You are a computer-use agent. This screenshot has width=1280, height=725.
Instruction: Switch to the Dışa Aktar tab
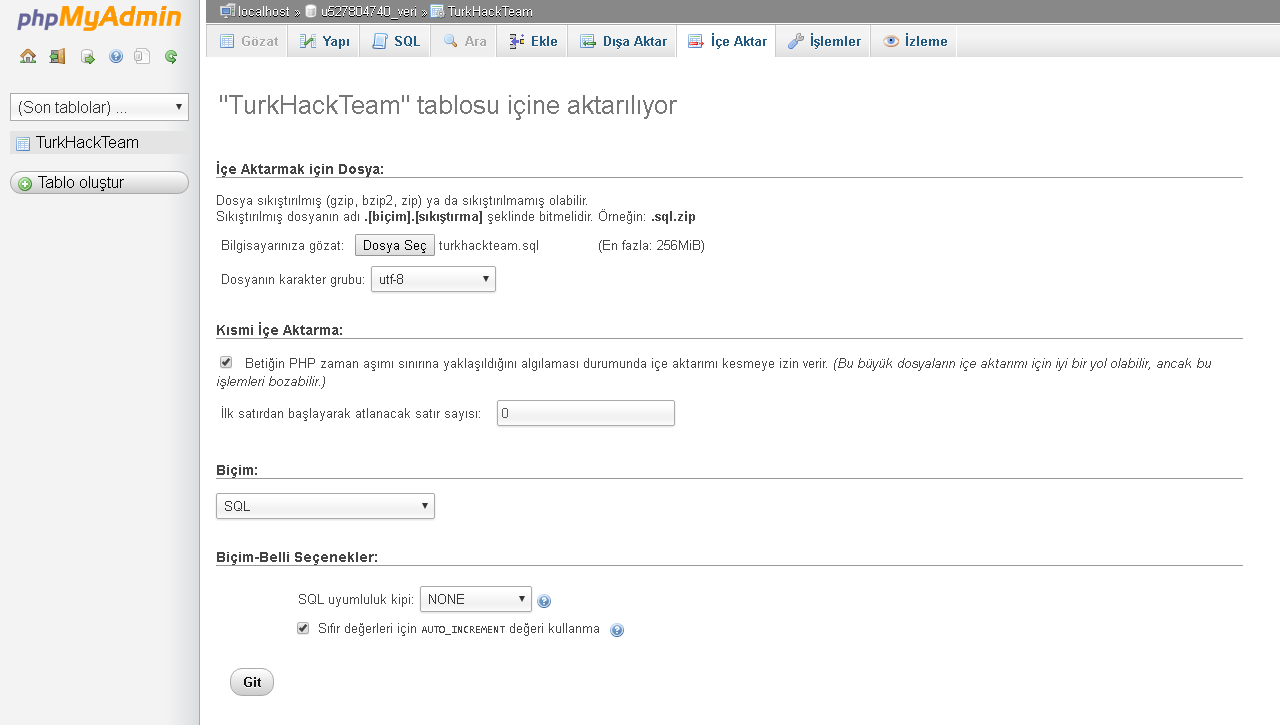[x=622, y=41]
